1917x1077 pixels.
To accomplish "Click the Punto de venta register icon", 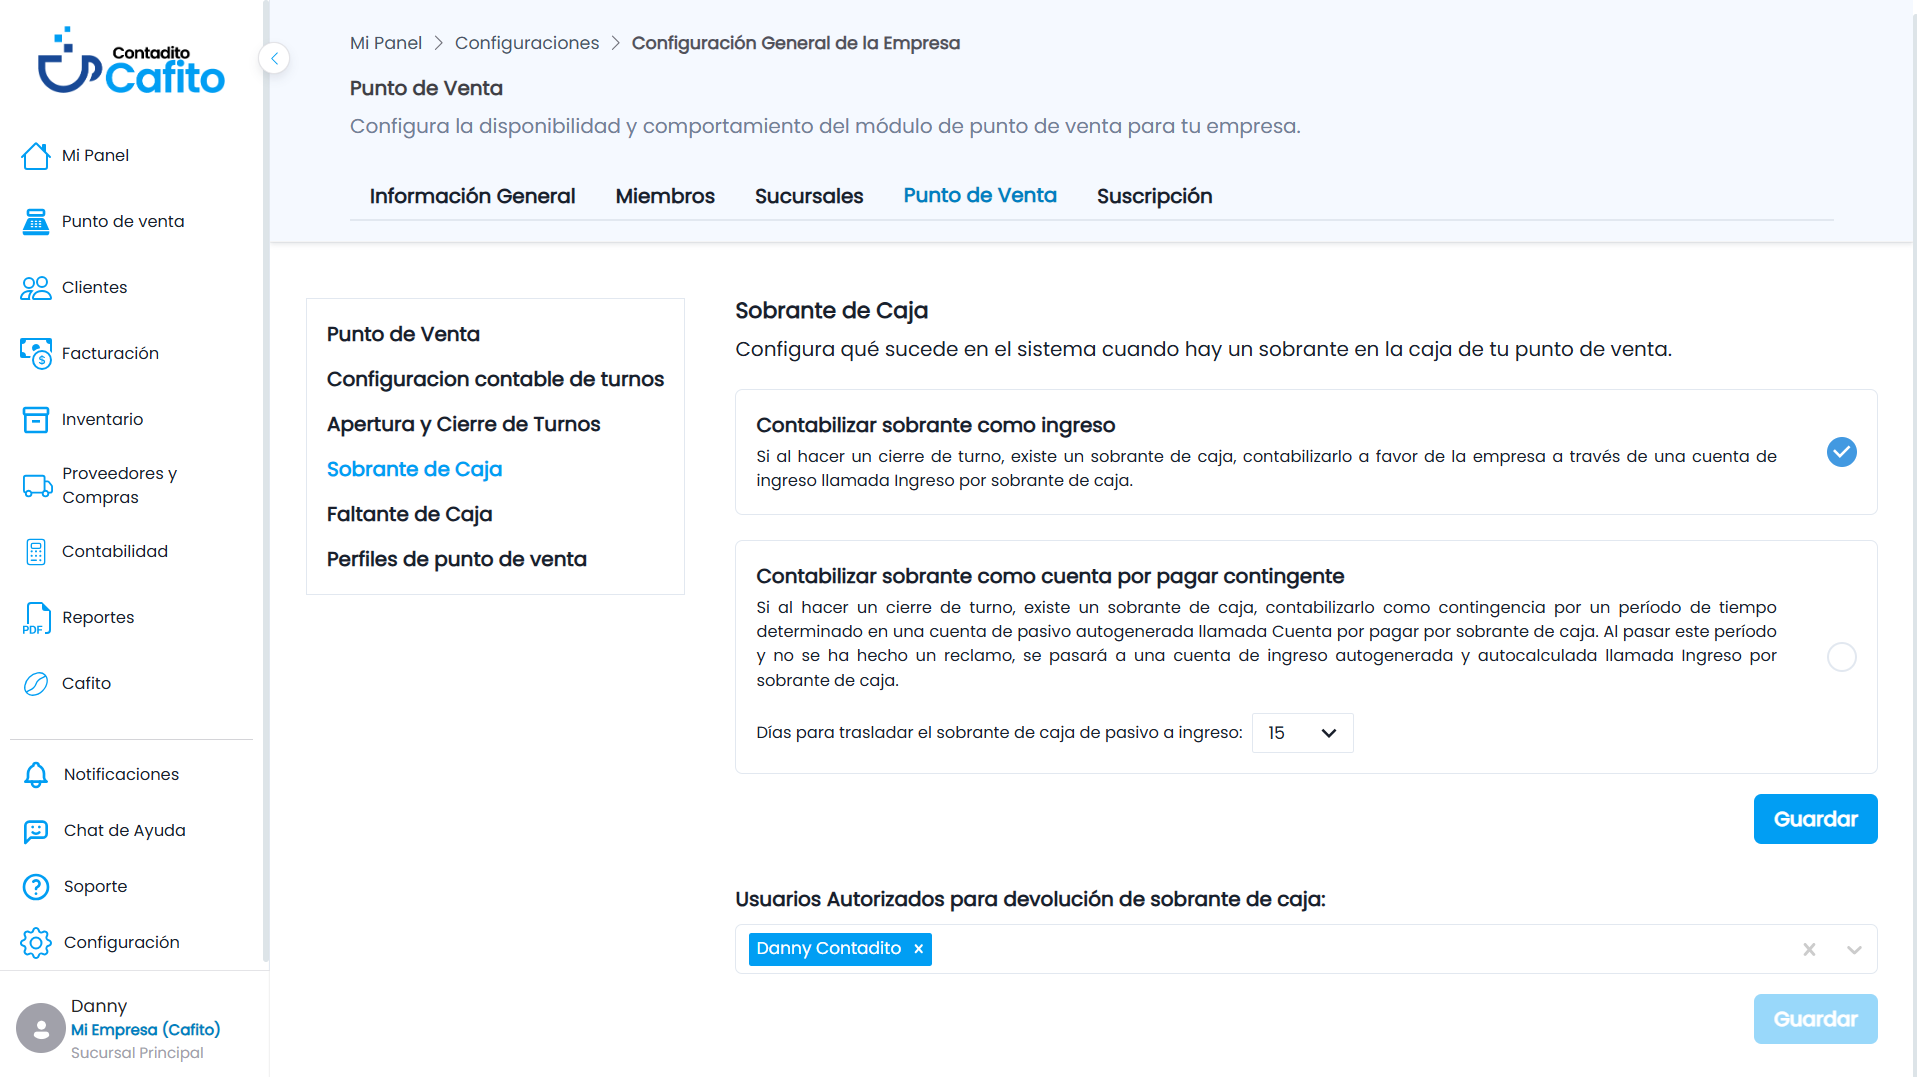I will coord(36,222).
